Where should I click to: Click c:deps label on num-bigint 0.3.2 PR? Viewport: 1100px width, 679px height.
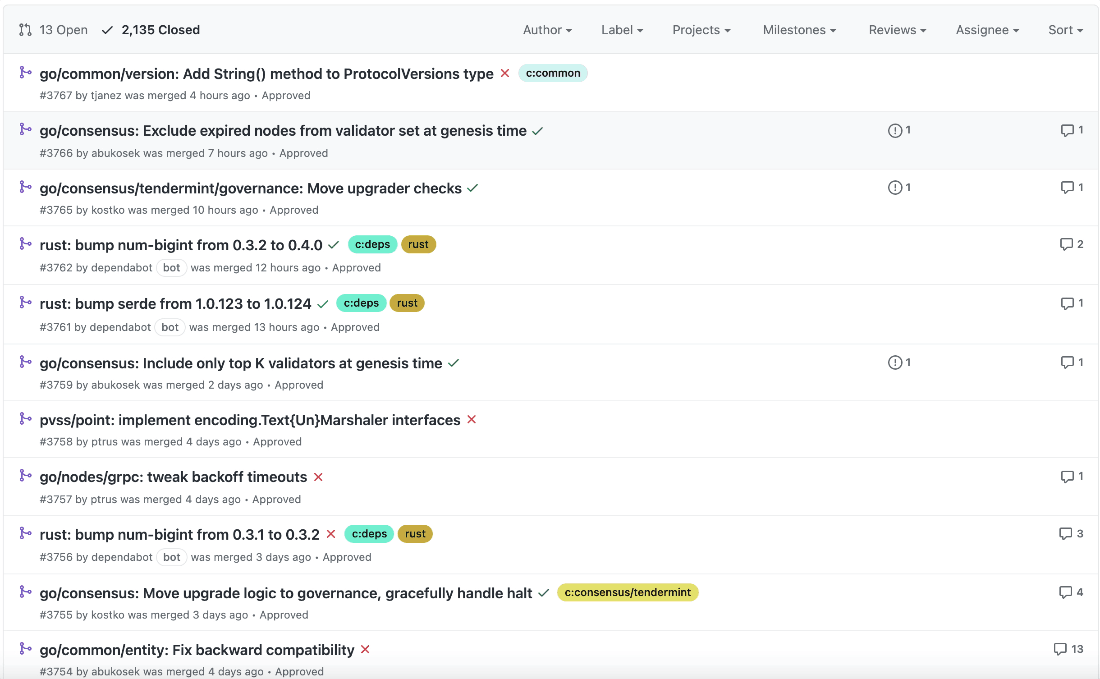click(369, 534)
